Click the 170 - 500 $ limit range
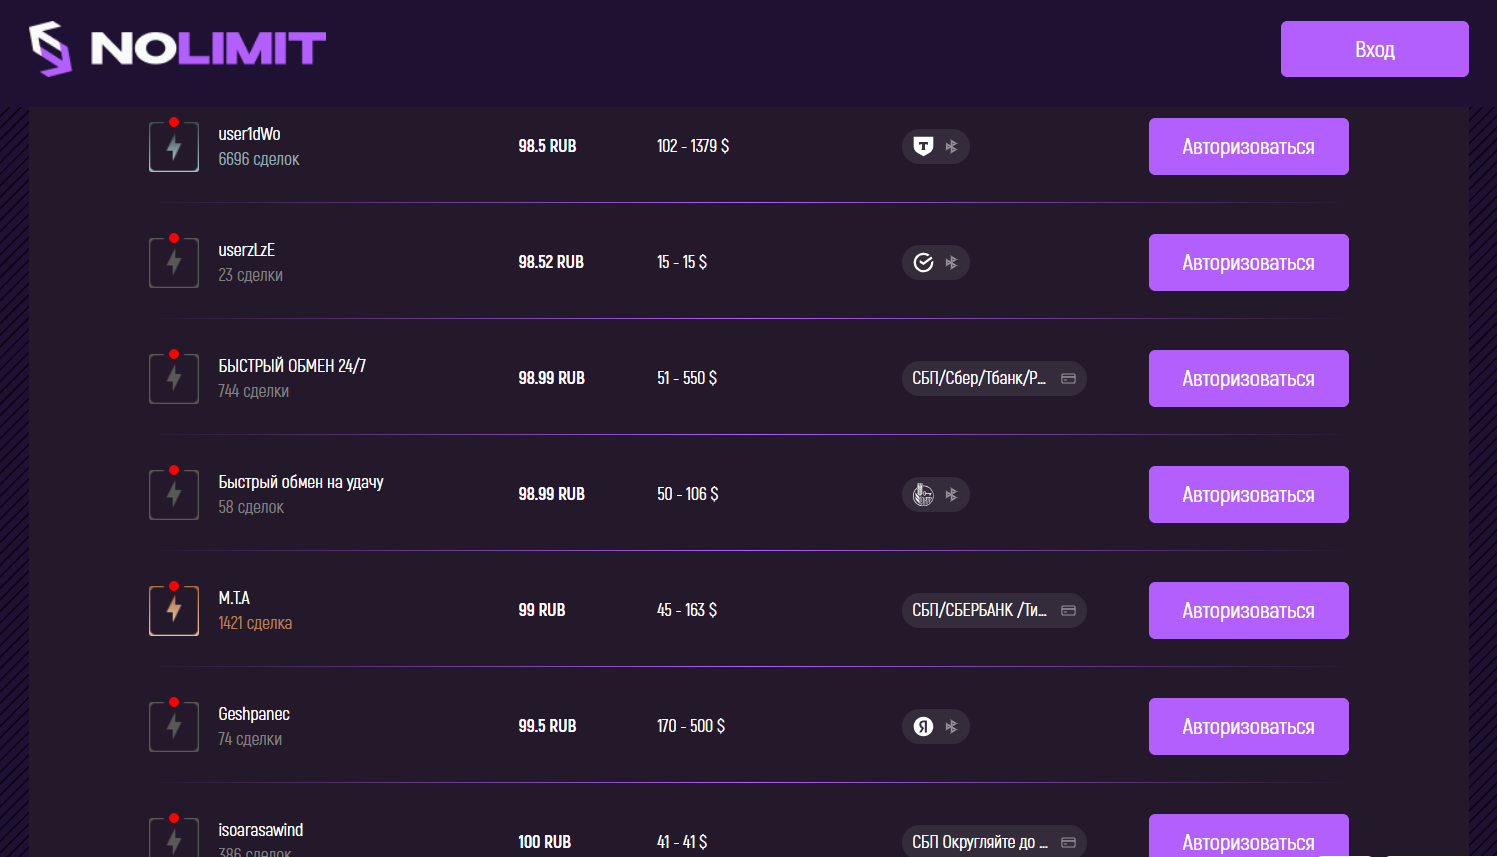The height and width of the screenshot is (857, 1497). (691, 726)
